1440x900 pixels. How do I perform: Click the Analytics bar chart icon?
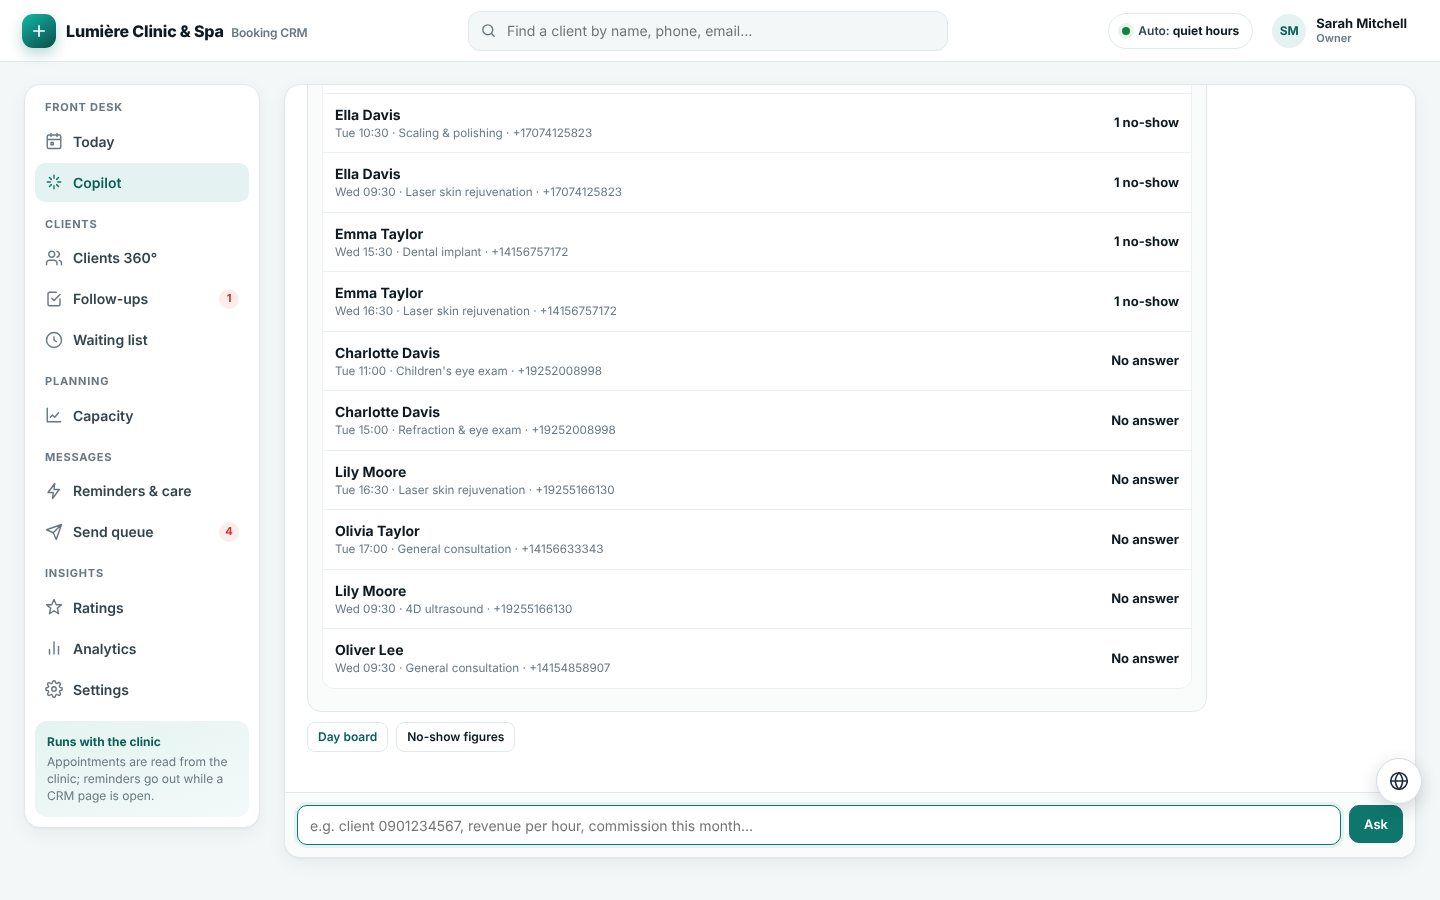54,649
